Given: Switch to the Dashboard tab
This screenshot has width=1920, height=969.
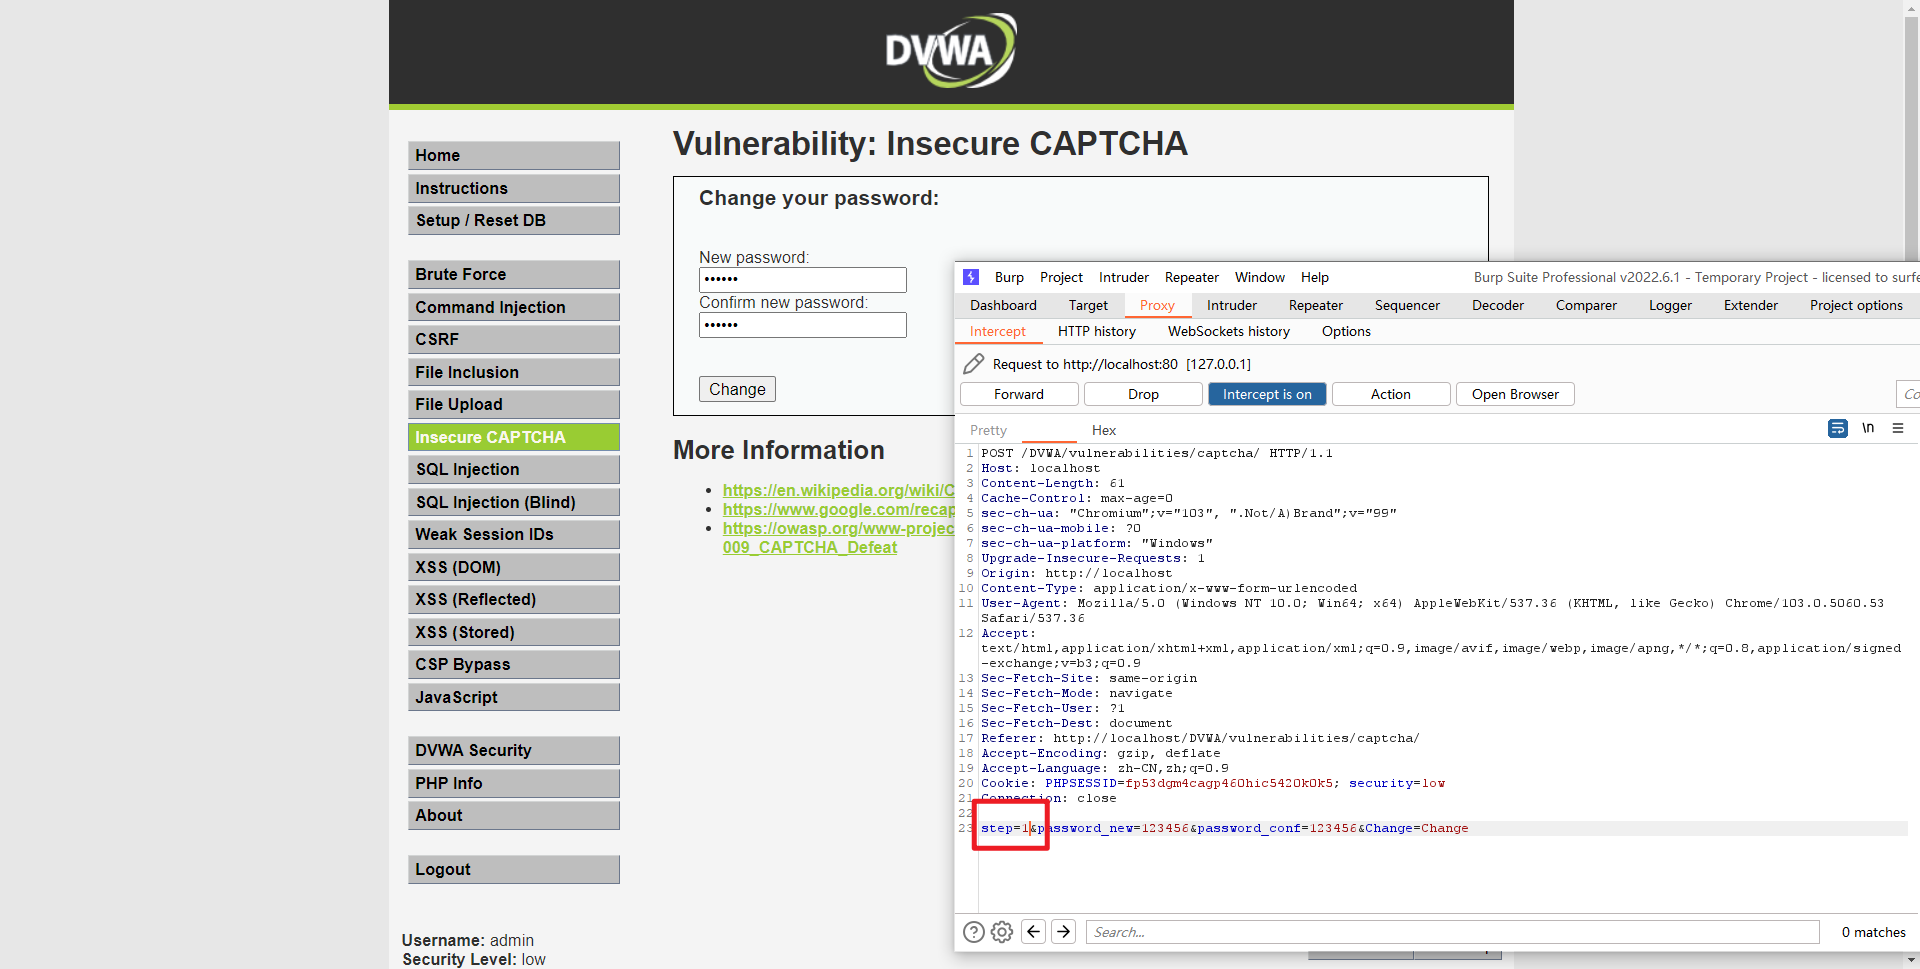Looking at the screenshot, I should click(1003, 305).
